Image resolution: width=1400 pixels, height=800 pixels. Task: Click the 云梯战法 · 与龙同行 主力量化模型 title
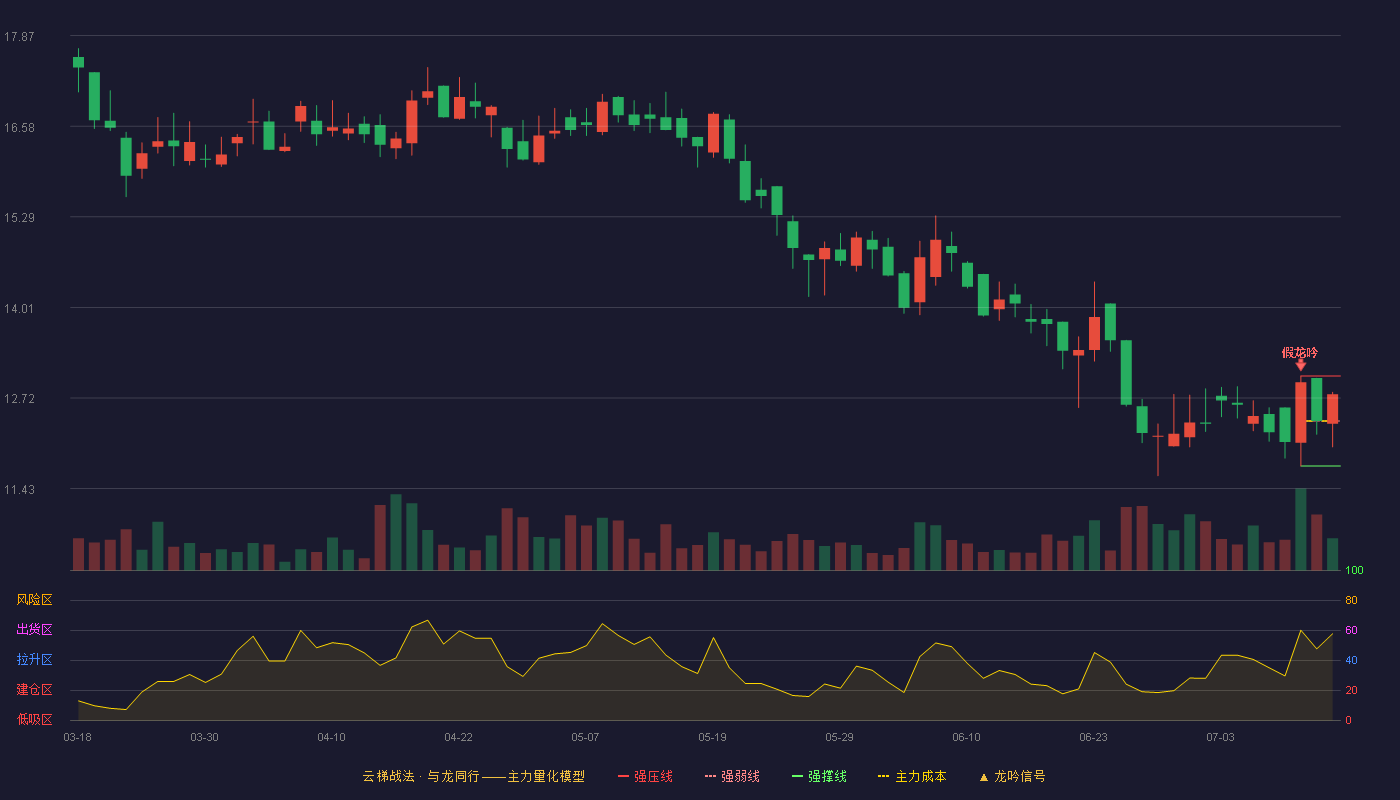point(473,776)
